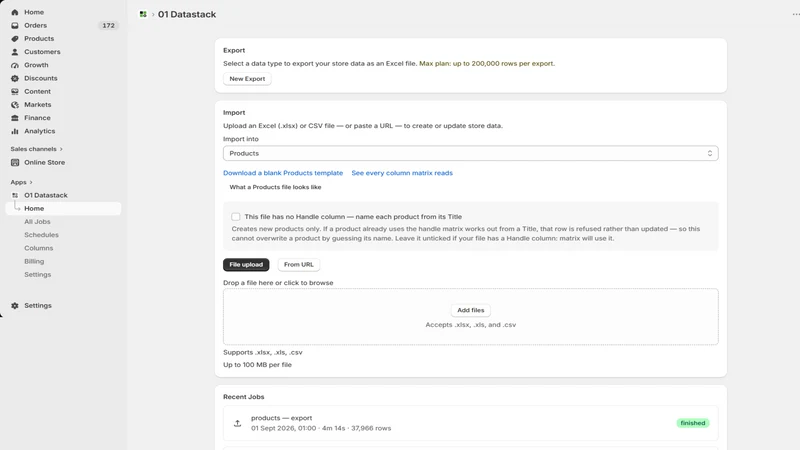Expand What a Products file looks like
The image size is (800, 450).
(x=275, y=187)
